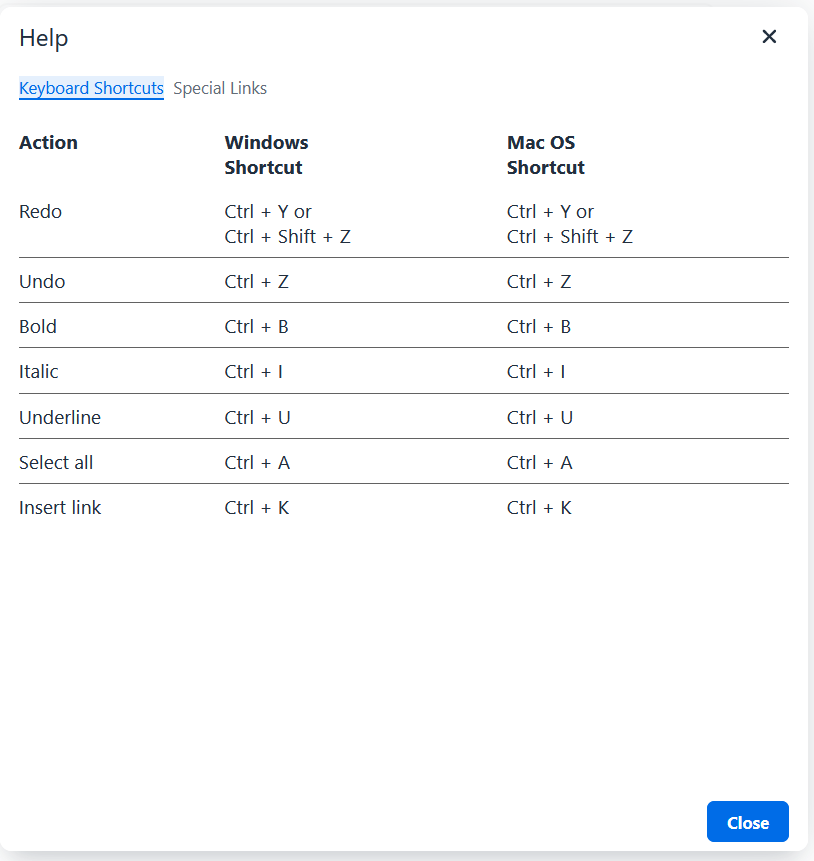This screenshot has height=861, width=814.
Task: Click the Help dialog title
Action: point(43,38)
